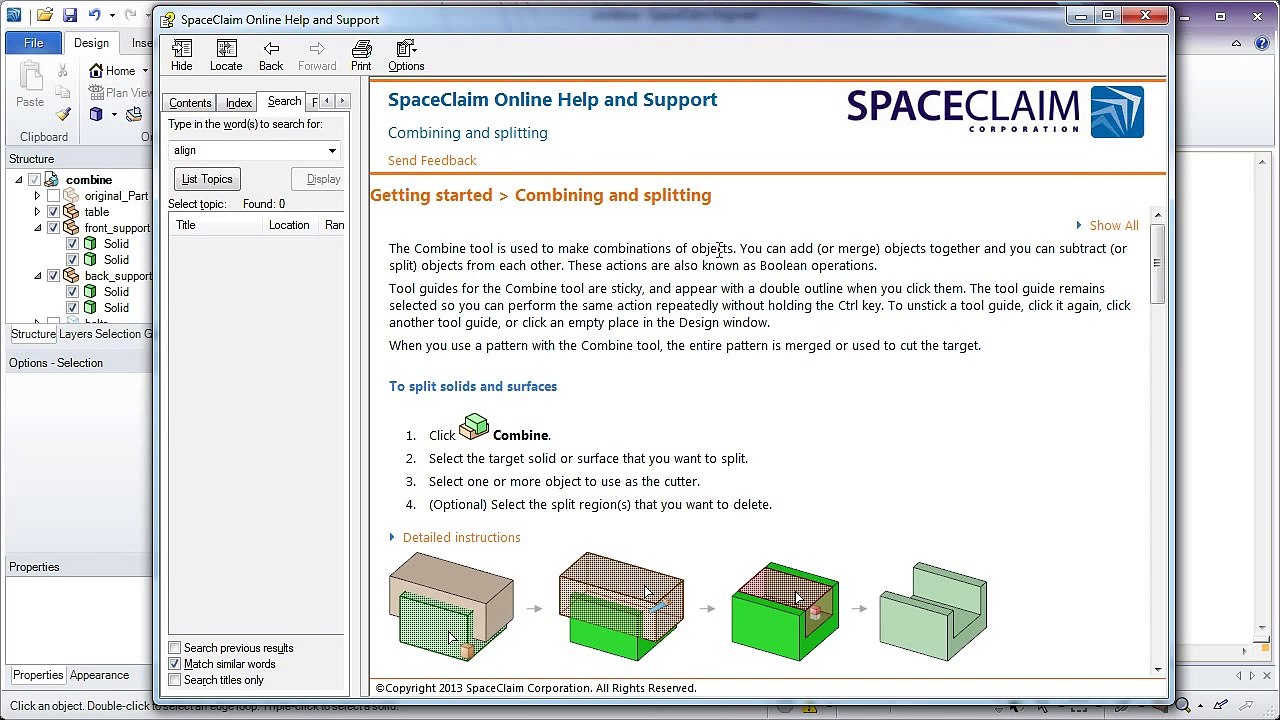This screenshot has height=720, width=1280.
Task: Collapse the back_support tree node
Action: click(38, 276)
